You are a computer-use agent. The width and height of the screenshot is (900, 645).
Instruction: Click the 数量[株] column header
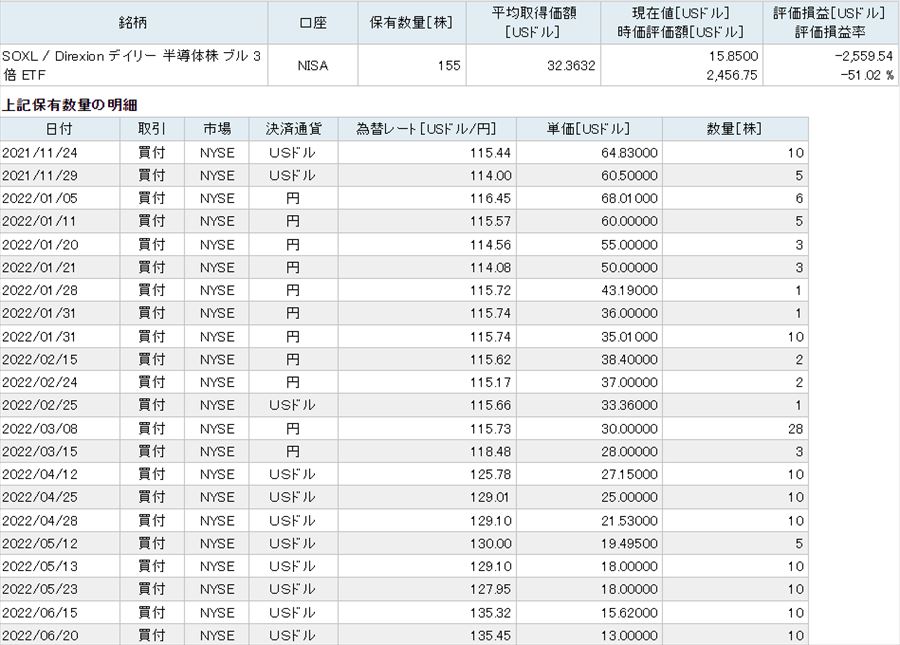pyautogui.click(x=735, y=129)
